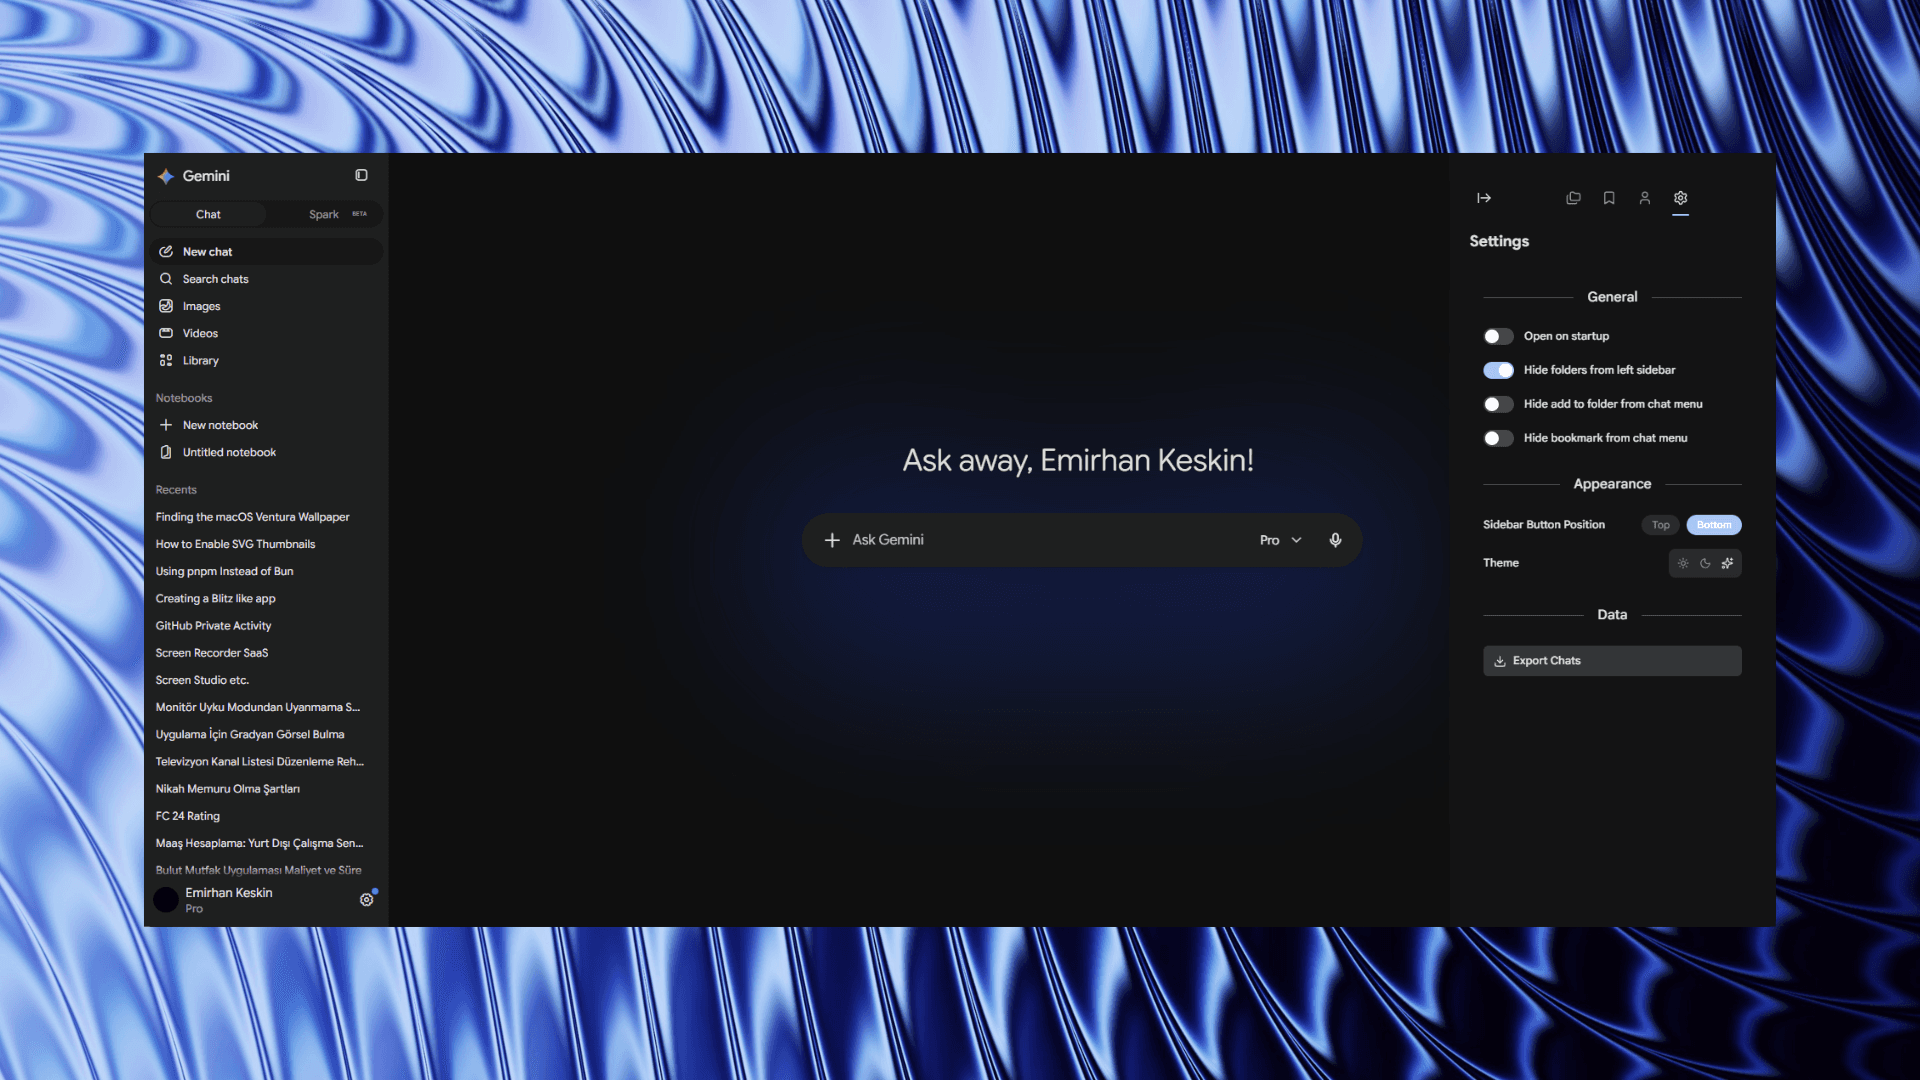Click the Videos label in sidebar
Viewport: 1920px width, 1080px height.
(x=200, y=333)
